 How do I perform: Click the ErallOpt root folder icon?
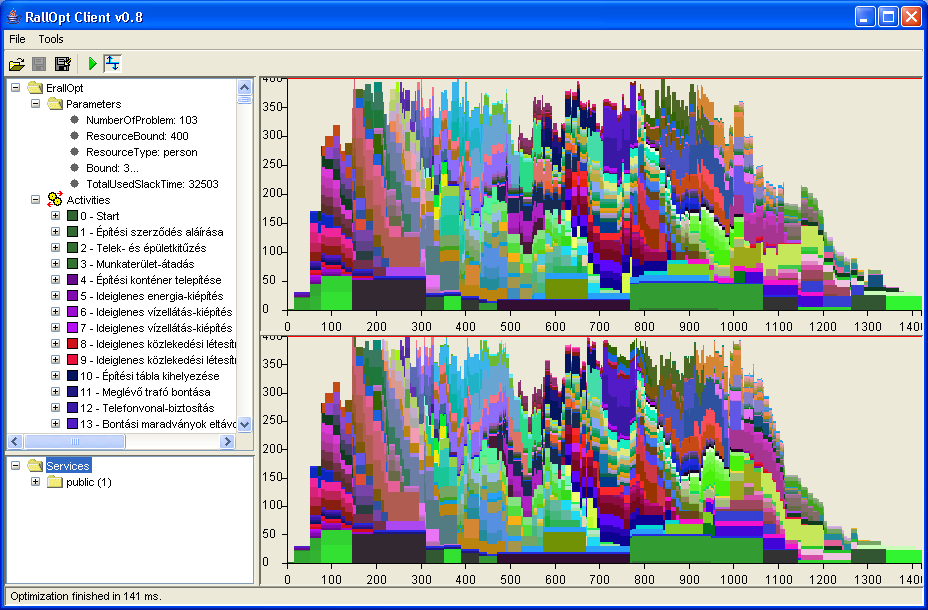35,88
